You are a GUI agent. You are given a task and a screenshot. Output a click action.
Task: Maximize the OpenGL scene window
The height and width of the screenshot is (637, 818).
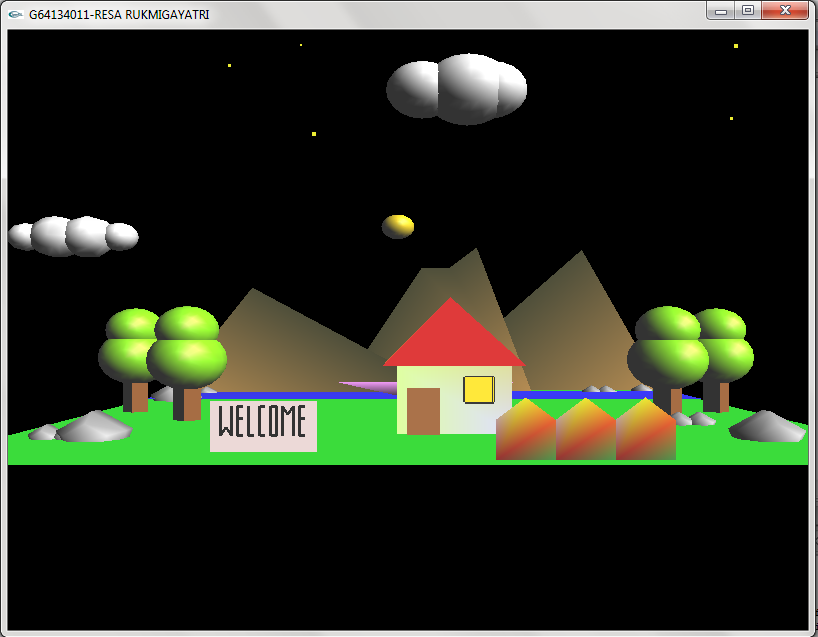click(x=748, y=10)
